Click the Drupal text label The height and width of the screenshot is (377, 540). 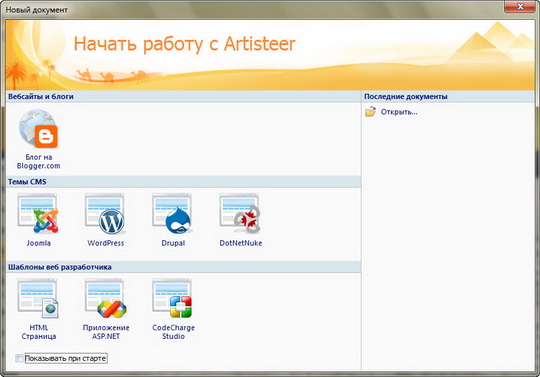point(173,243)
